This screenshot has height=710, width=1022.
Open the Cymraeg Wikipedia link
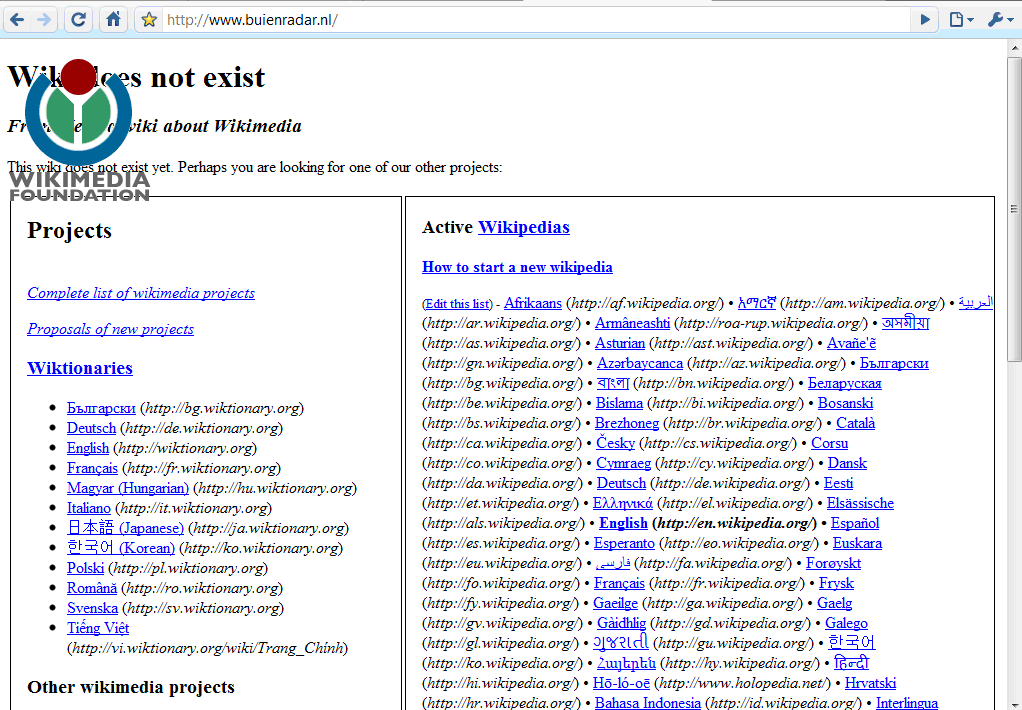[x=624, y=463]
